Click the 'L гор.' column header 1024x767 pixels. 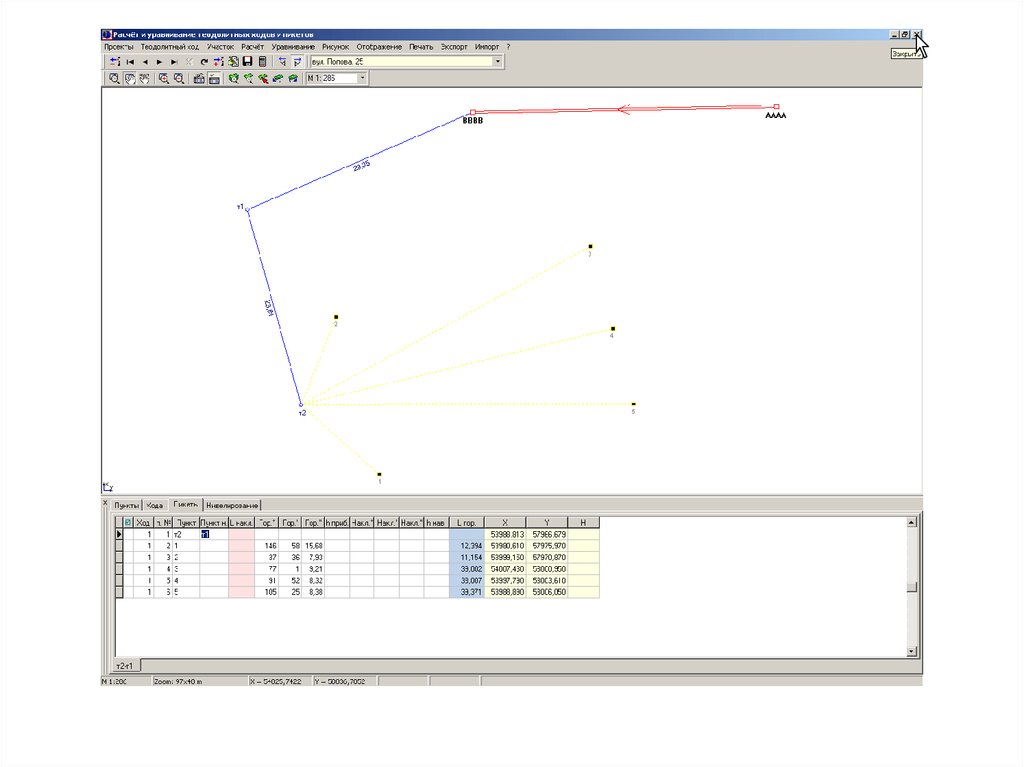tap(466, 522)
